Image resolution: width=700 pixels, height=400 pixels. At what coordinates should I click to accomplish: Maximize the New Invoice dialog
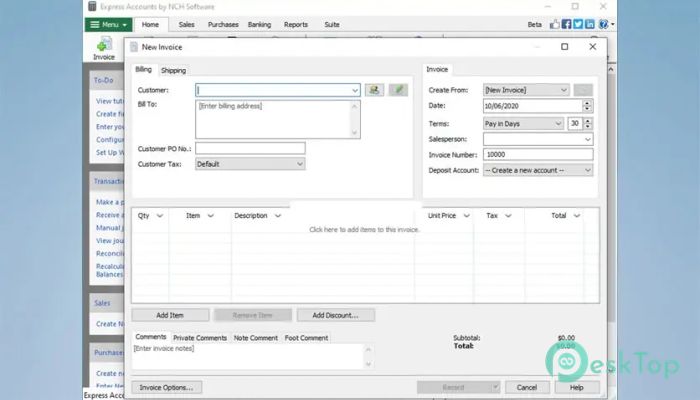tap(565, 46)
